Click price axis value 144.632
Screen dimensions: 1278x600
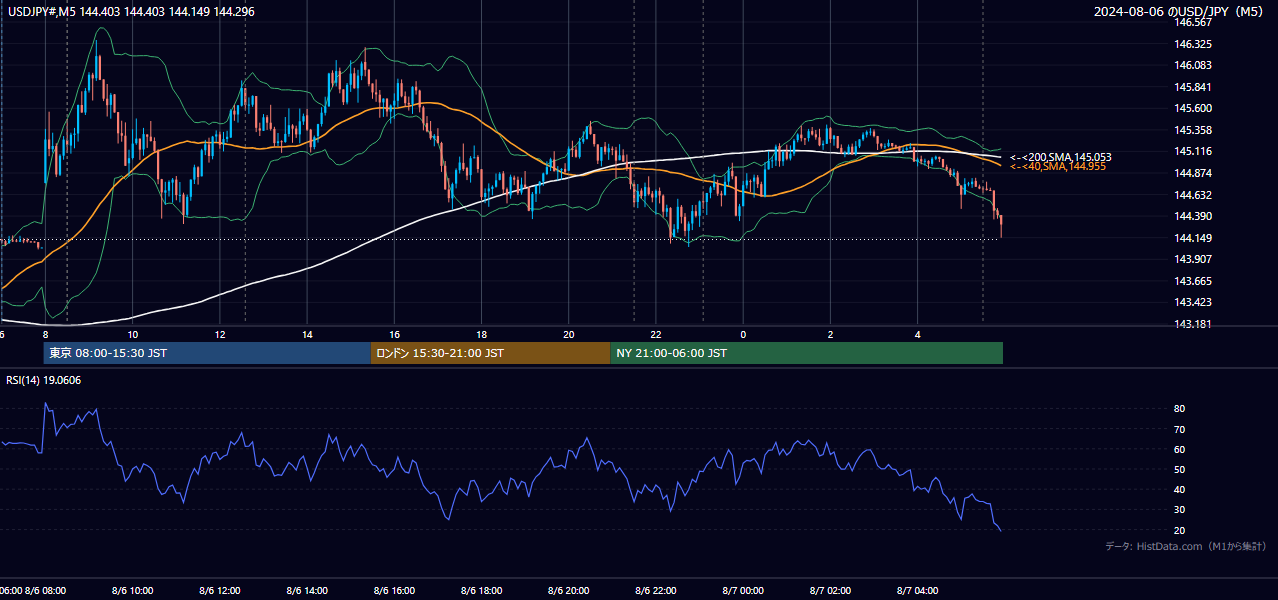(x=1192, y=195)
